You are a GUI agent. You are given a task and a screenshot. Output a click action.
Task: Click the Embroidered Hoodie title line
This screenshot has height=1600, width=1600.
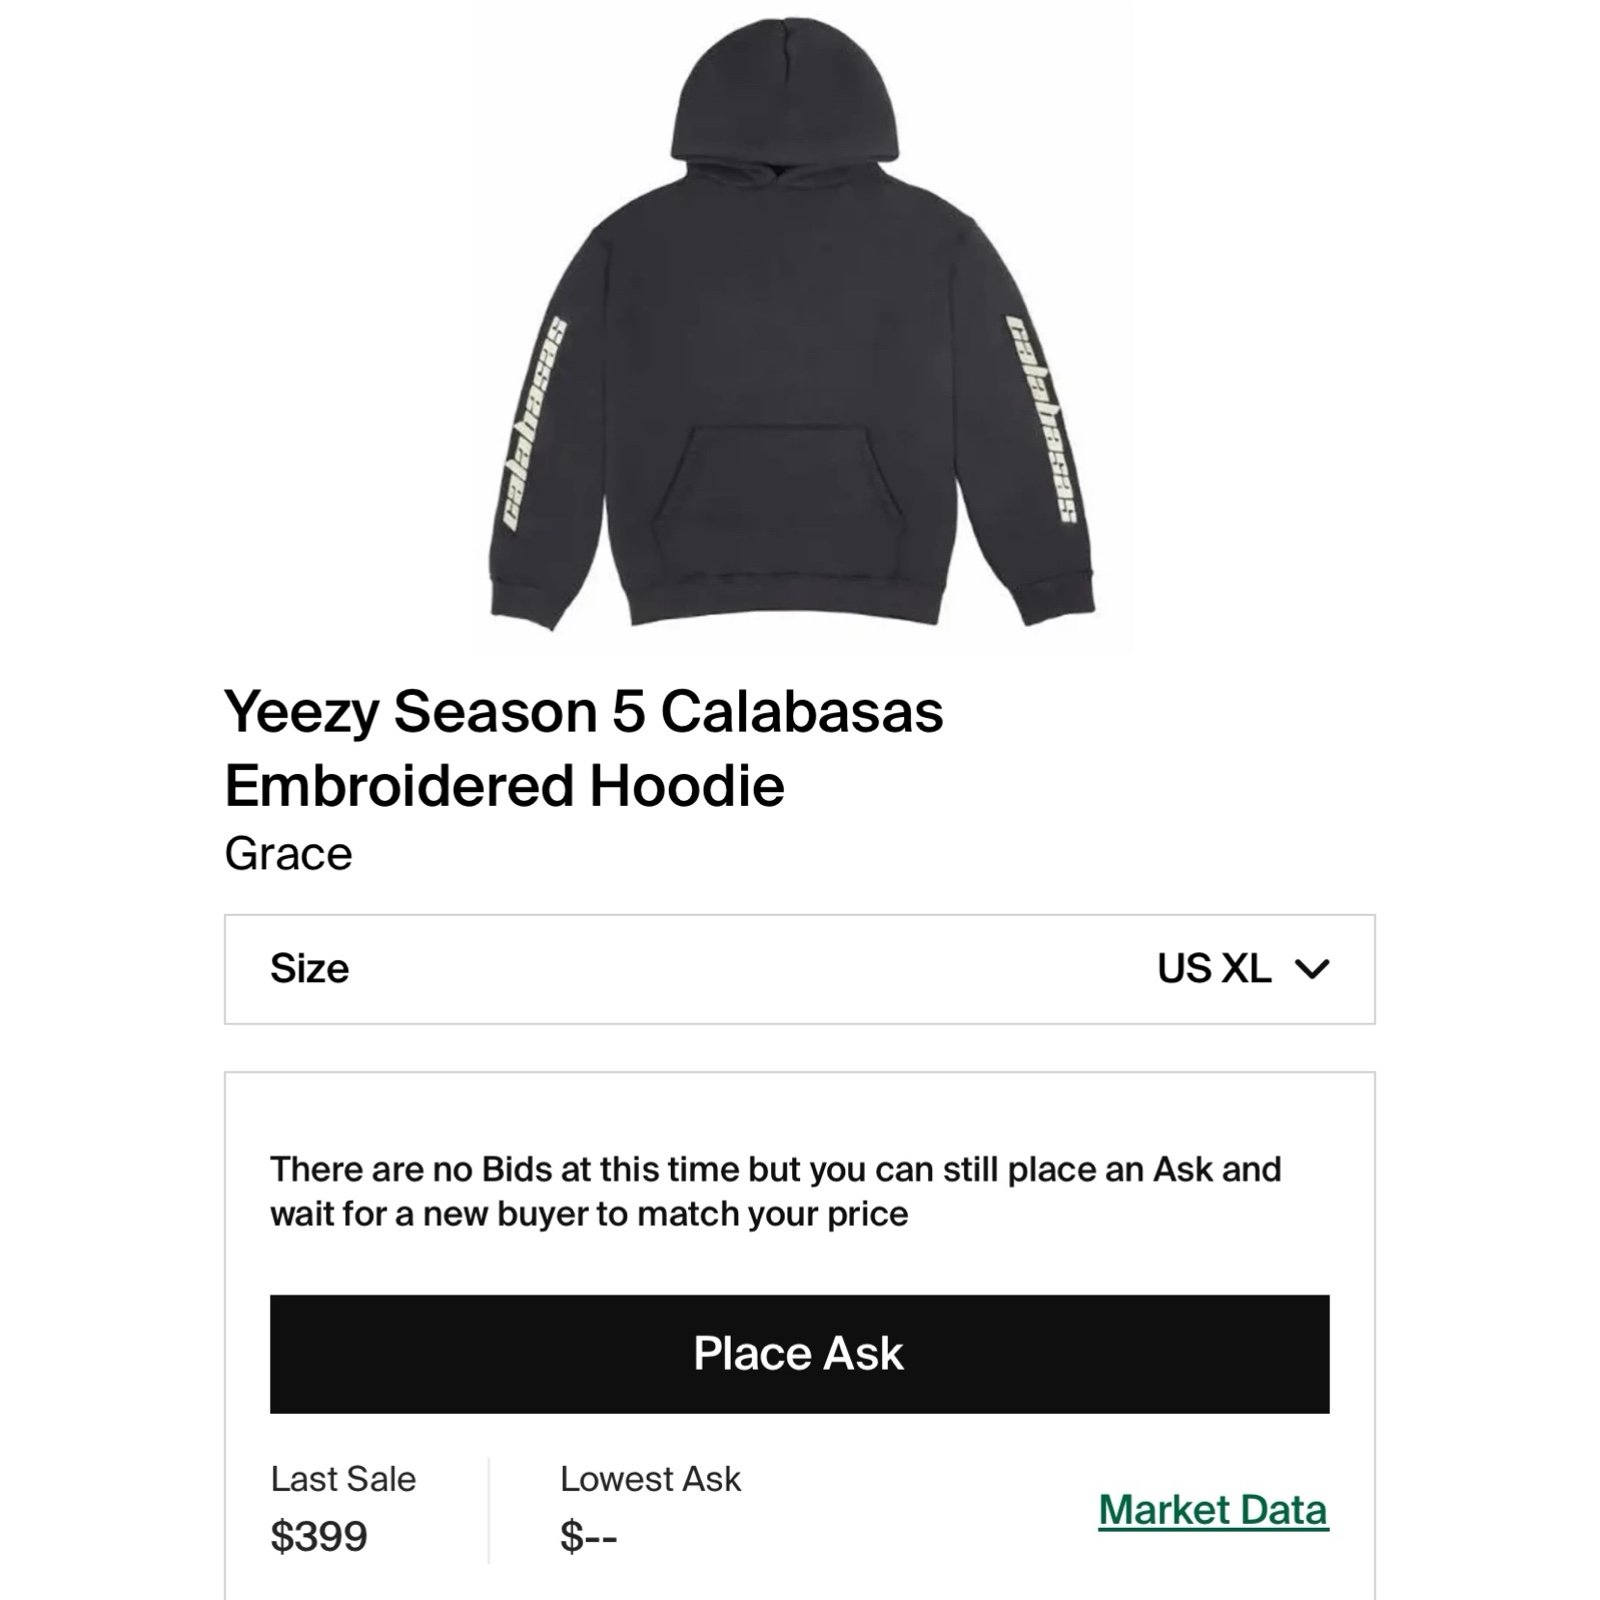(x=504, y=786)
